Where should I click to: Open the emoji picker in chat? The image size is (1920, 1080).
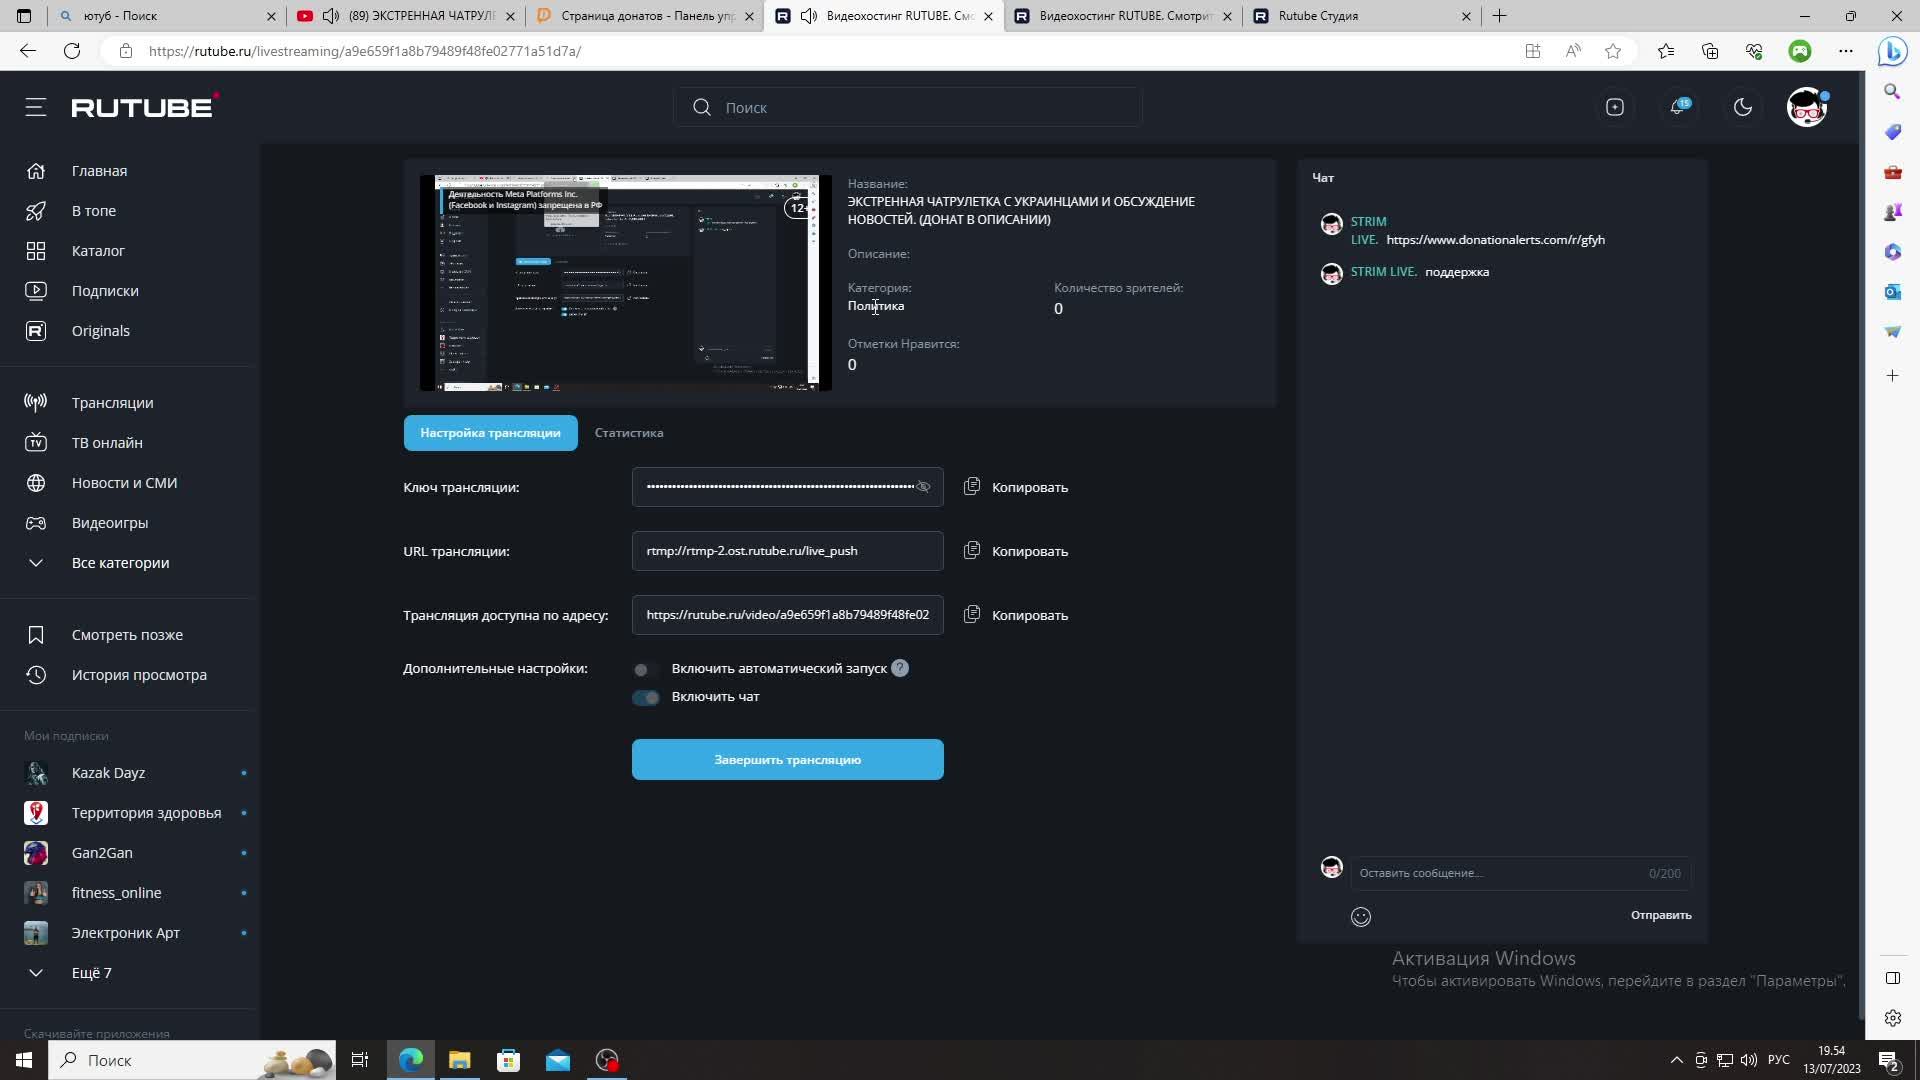1360,916
